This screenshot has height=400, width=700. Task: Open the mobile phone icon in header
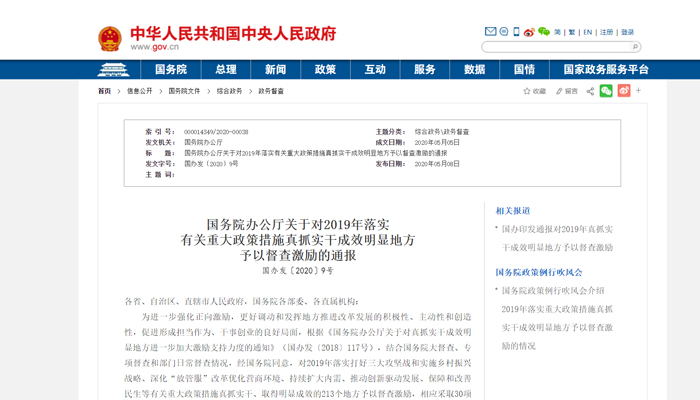(x=516, y=31)
